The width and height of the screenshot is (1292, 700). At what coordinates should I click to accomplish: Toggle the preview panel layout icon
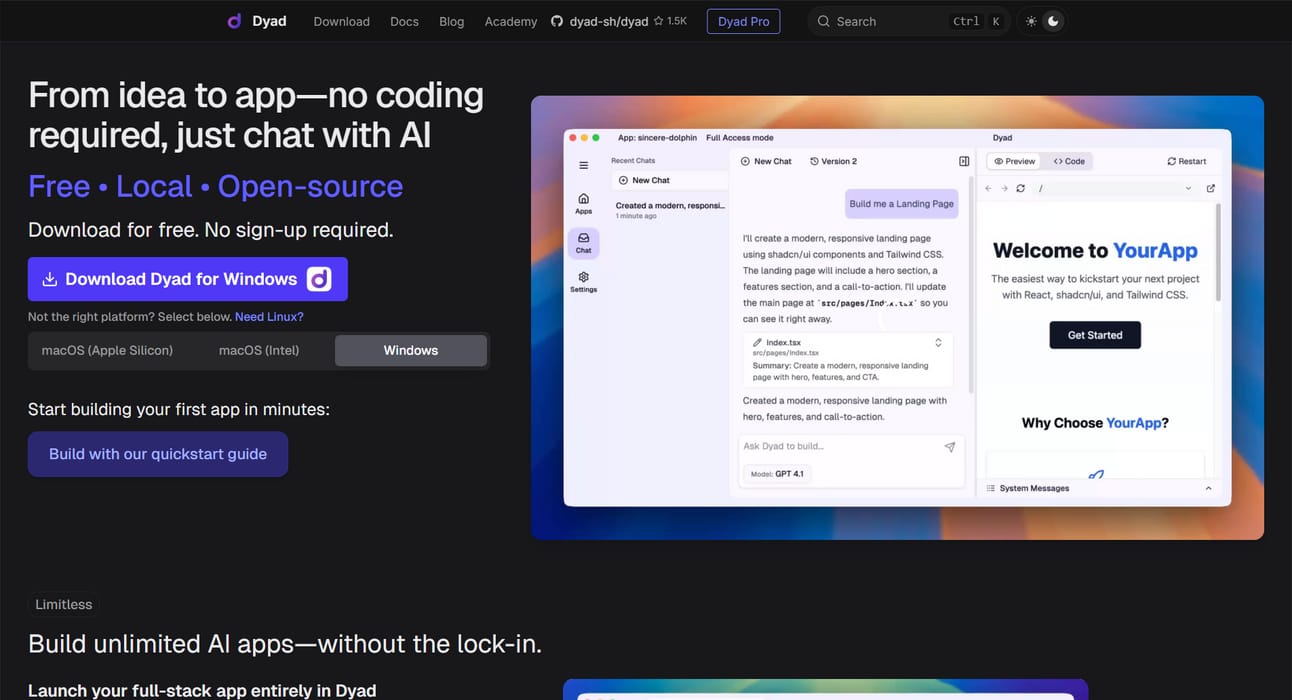964,161
